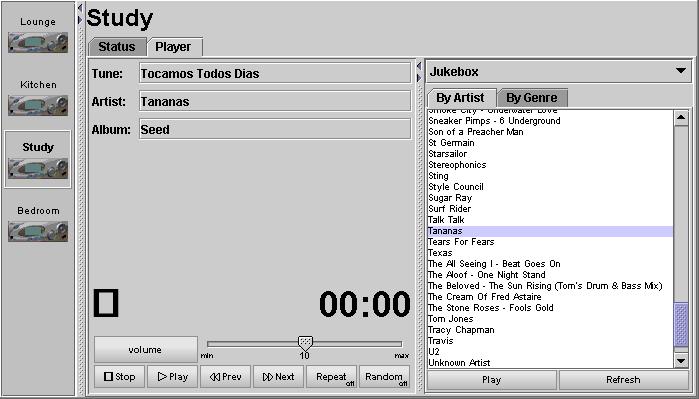Screen dimensions: 699x399
Task: Click the Album field showing Seed
Action: click(275, 130)
